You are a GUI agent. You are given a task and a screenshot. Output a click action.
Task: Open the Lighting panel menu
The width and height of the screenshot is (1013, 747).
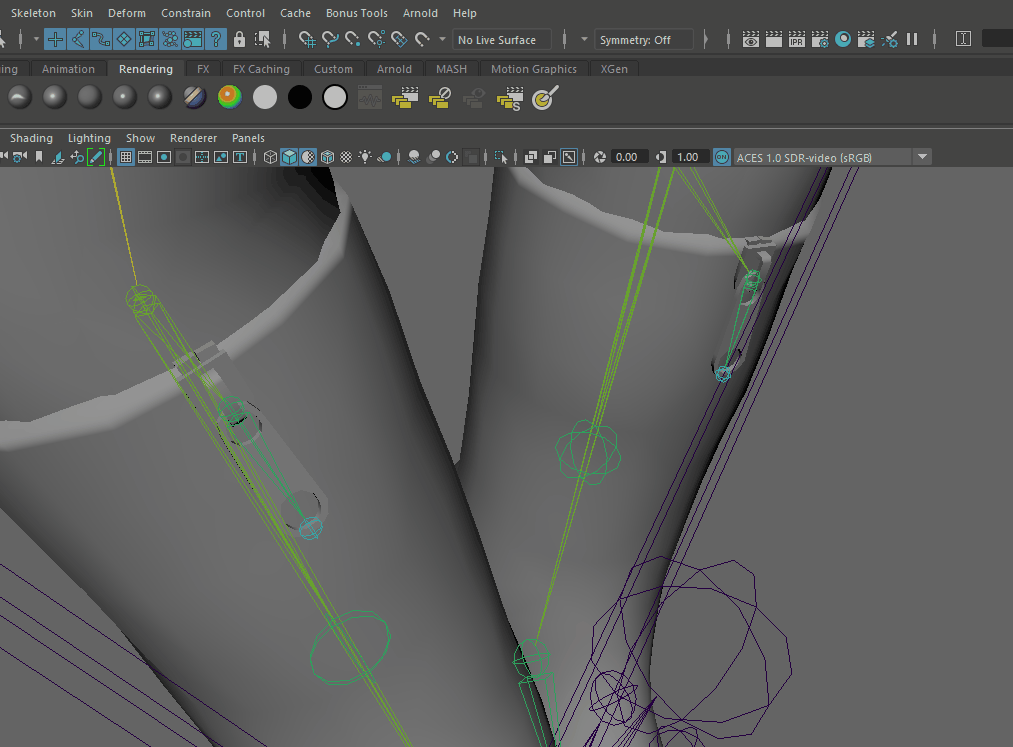click(x=89, y=138)
